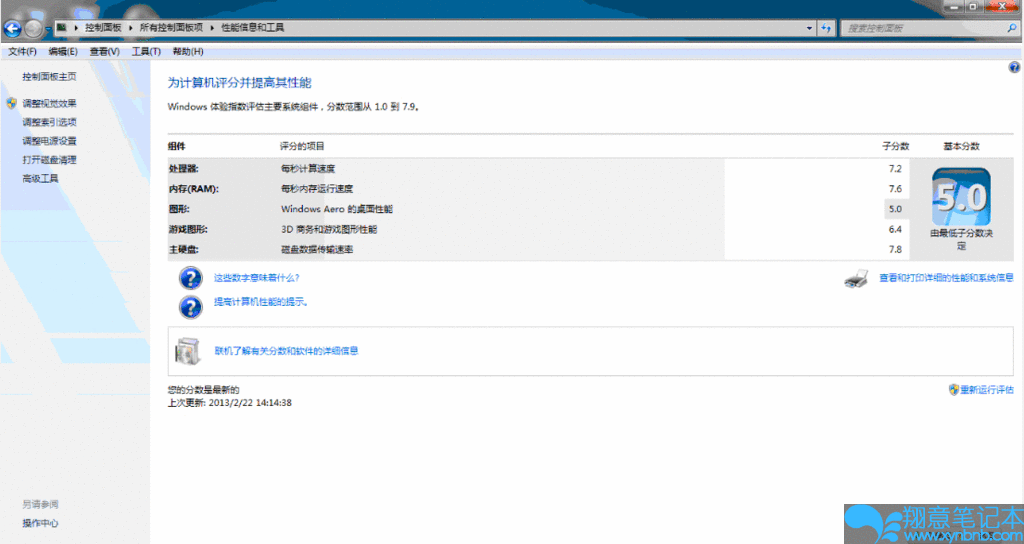Click the printer icon
This screenshot has width=1024, height=544.
856,279
